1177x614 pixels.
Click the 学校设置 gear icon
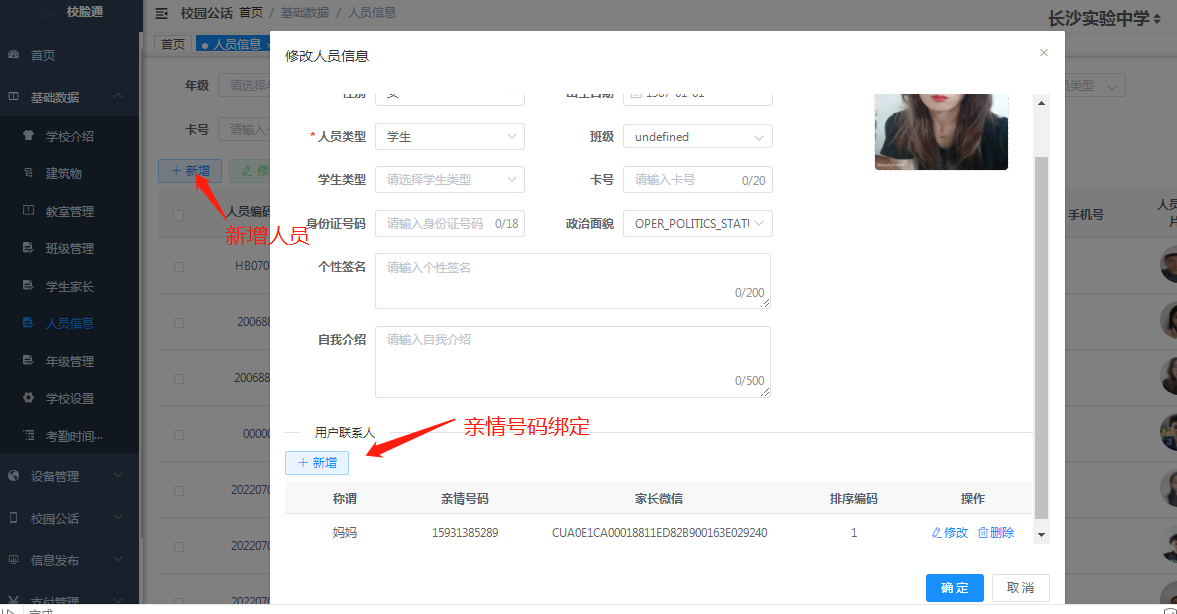coord(29,398)
